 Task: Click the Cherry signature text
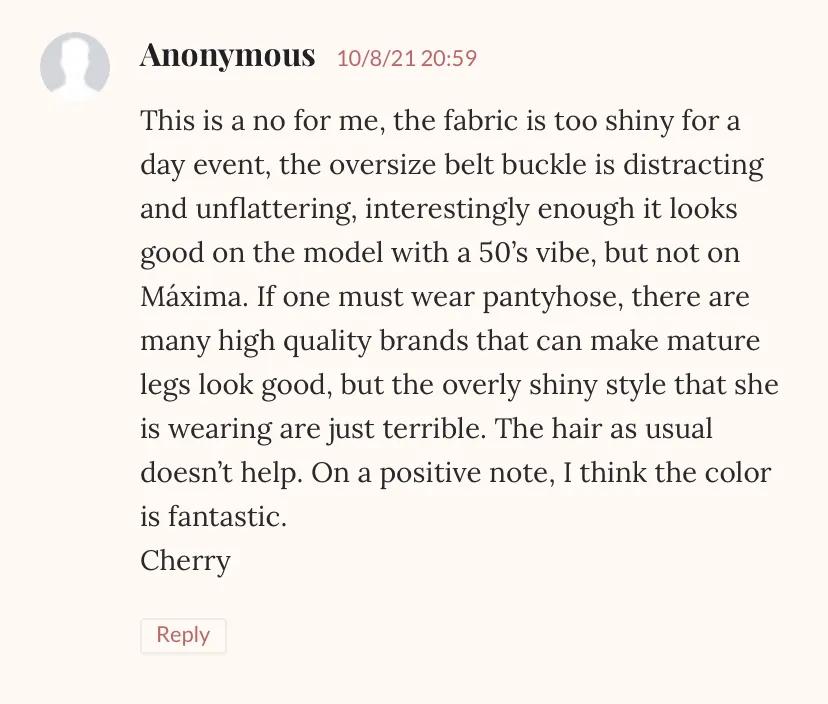[185, 560]
